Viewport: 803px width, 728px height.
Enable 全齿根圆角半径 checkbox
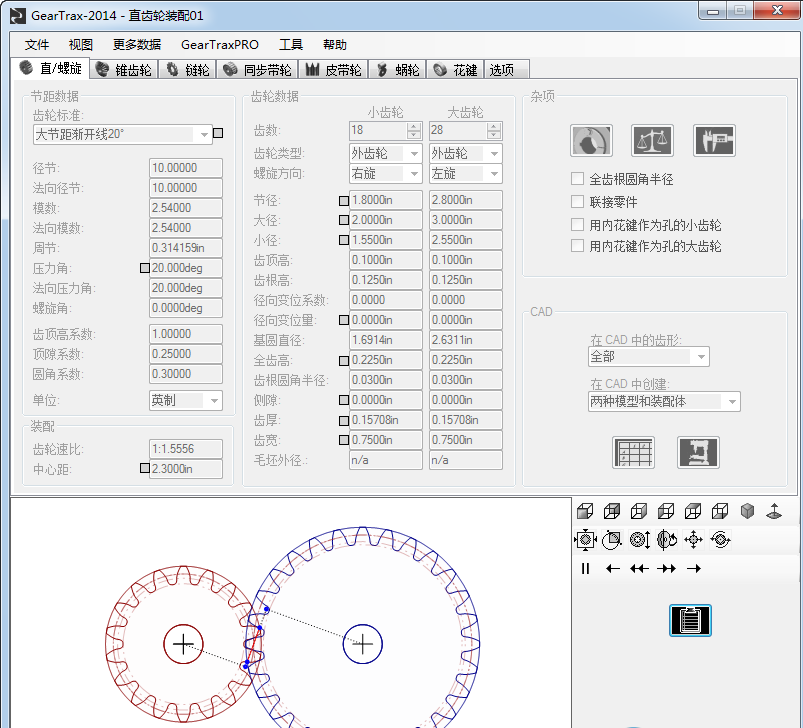click(577, 179)
